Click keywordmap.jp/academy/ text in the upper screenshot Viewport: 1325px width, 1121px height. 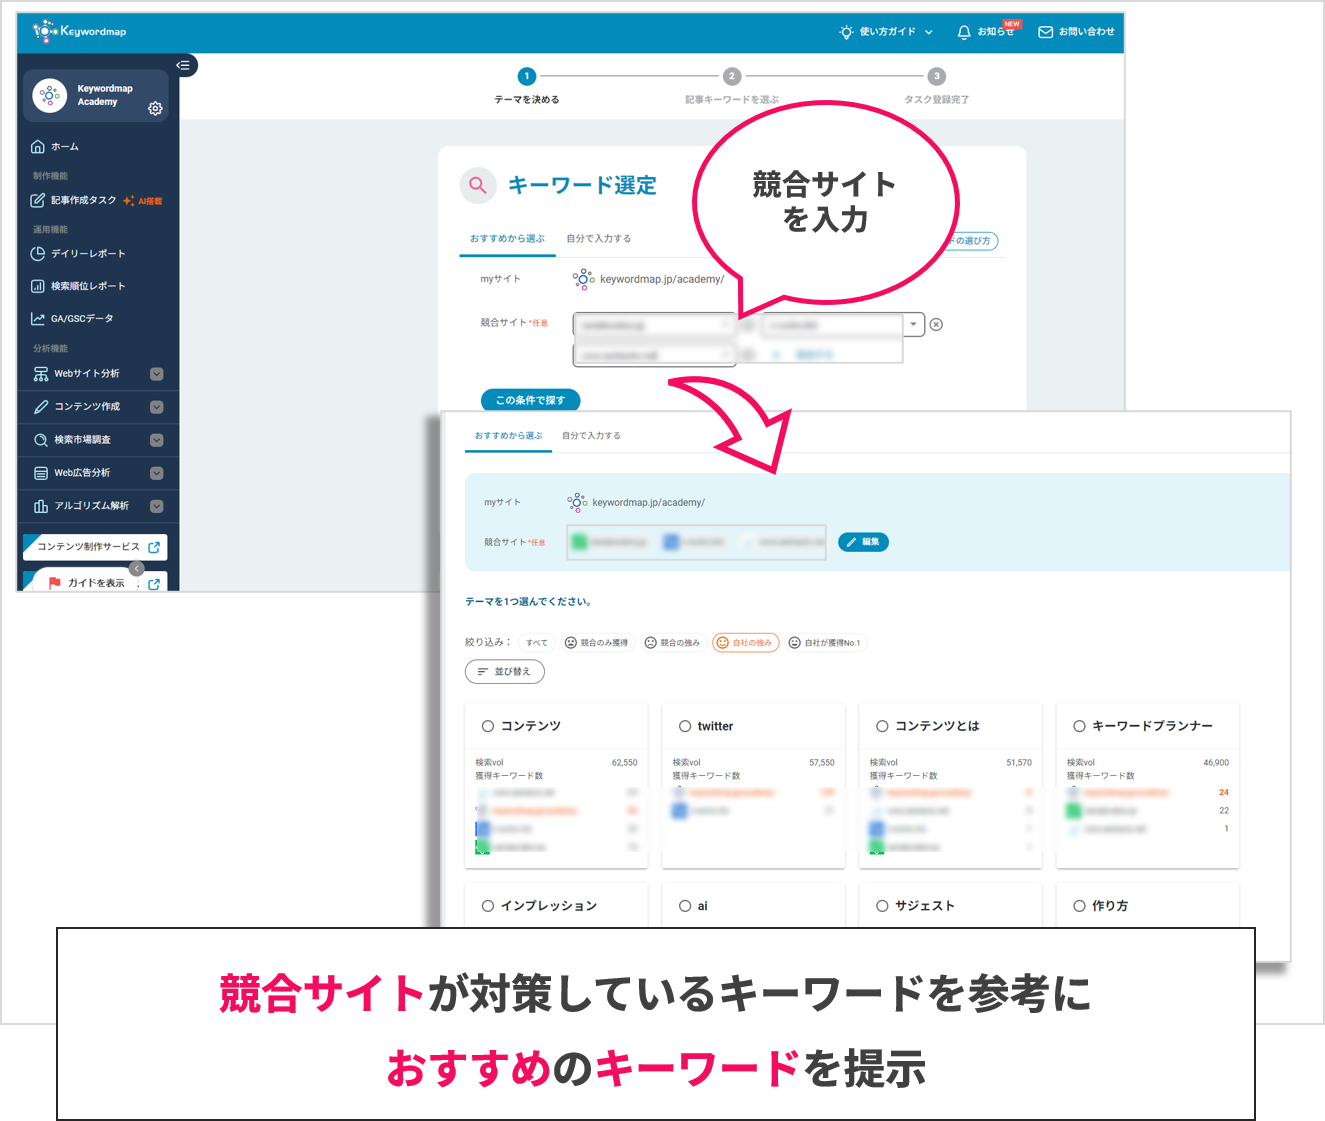click(662, 280)
